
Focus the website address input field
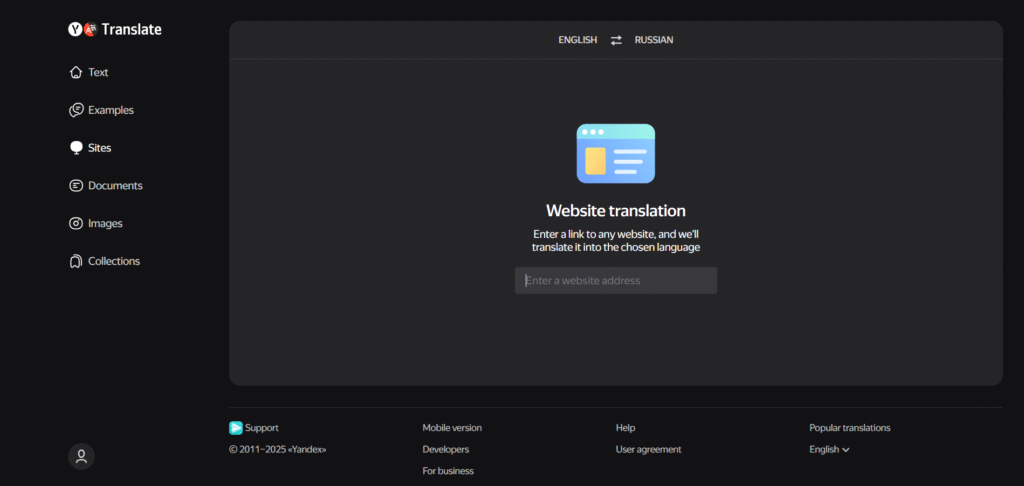click(616, 281)
